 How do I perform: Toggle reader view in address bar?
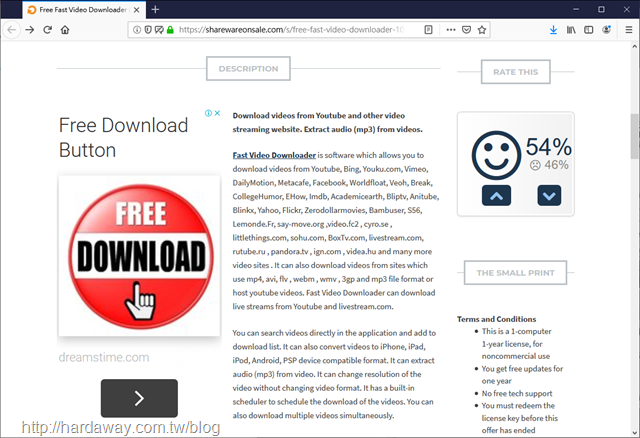click(428, 30)
